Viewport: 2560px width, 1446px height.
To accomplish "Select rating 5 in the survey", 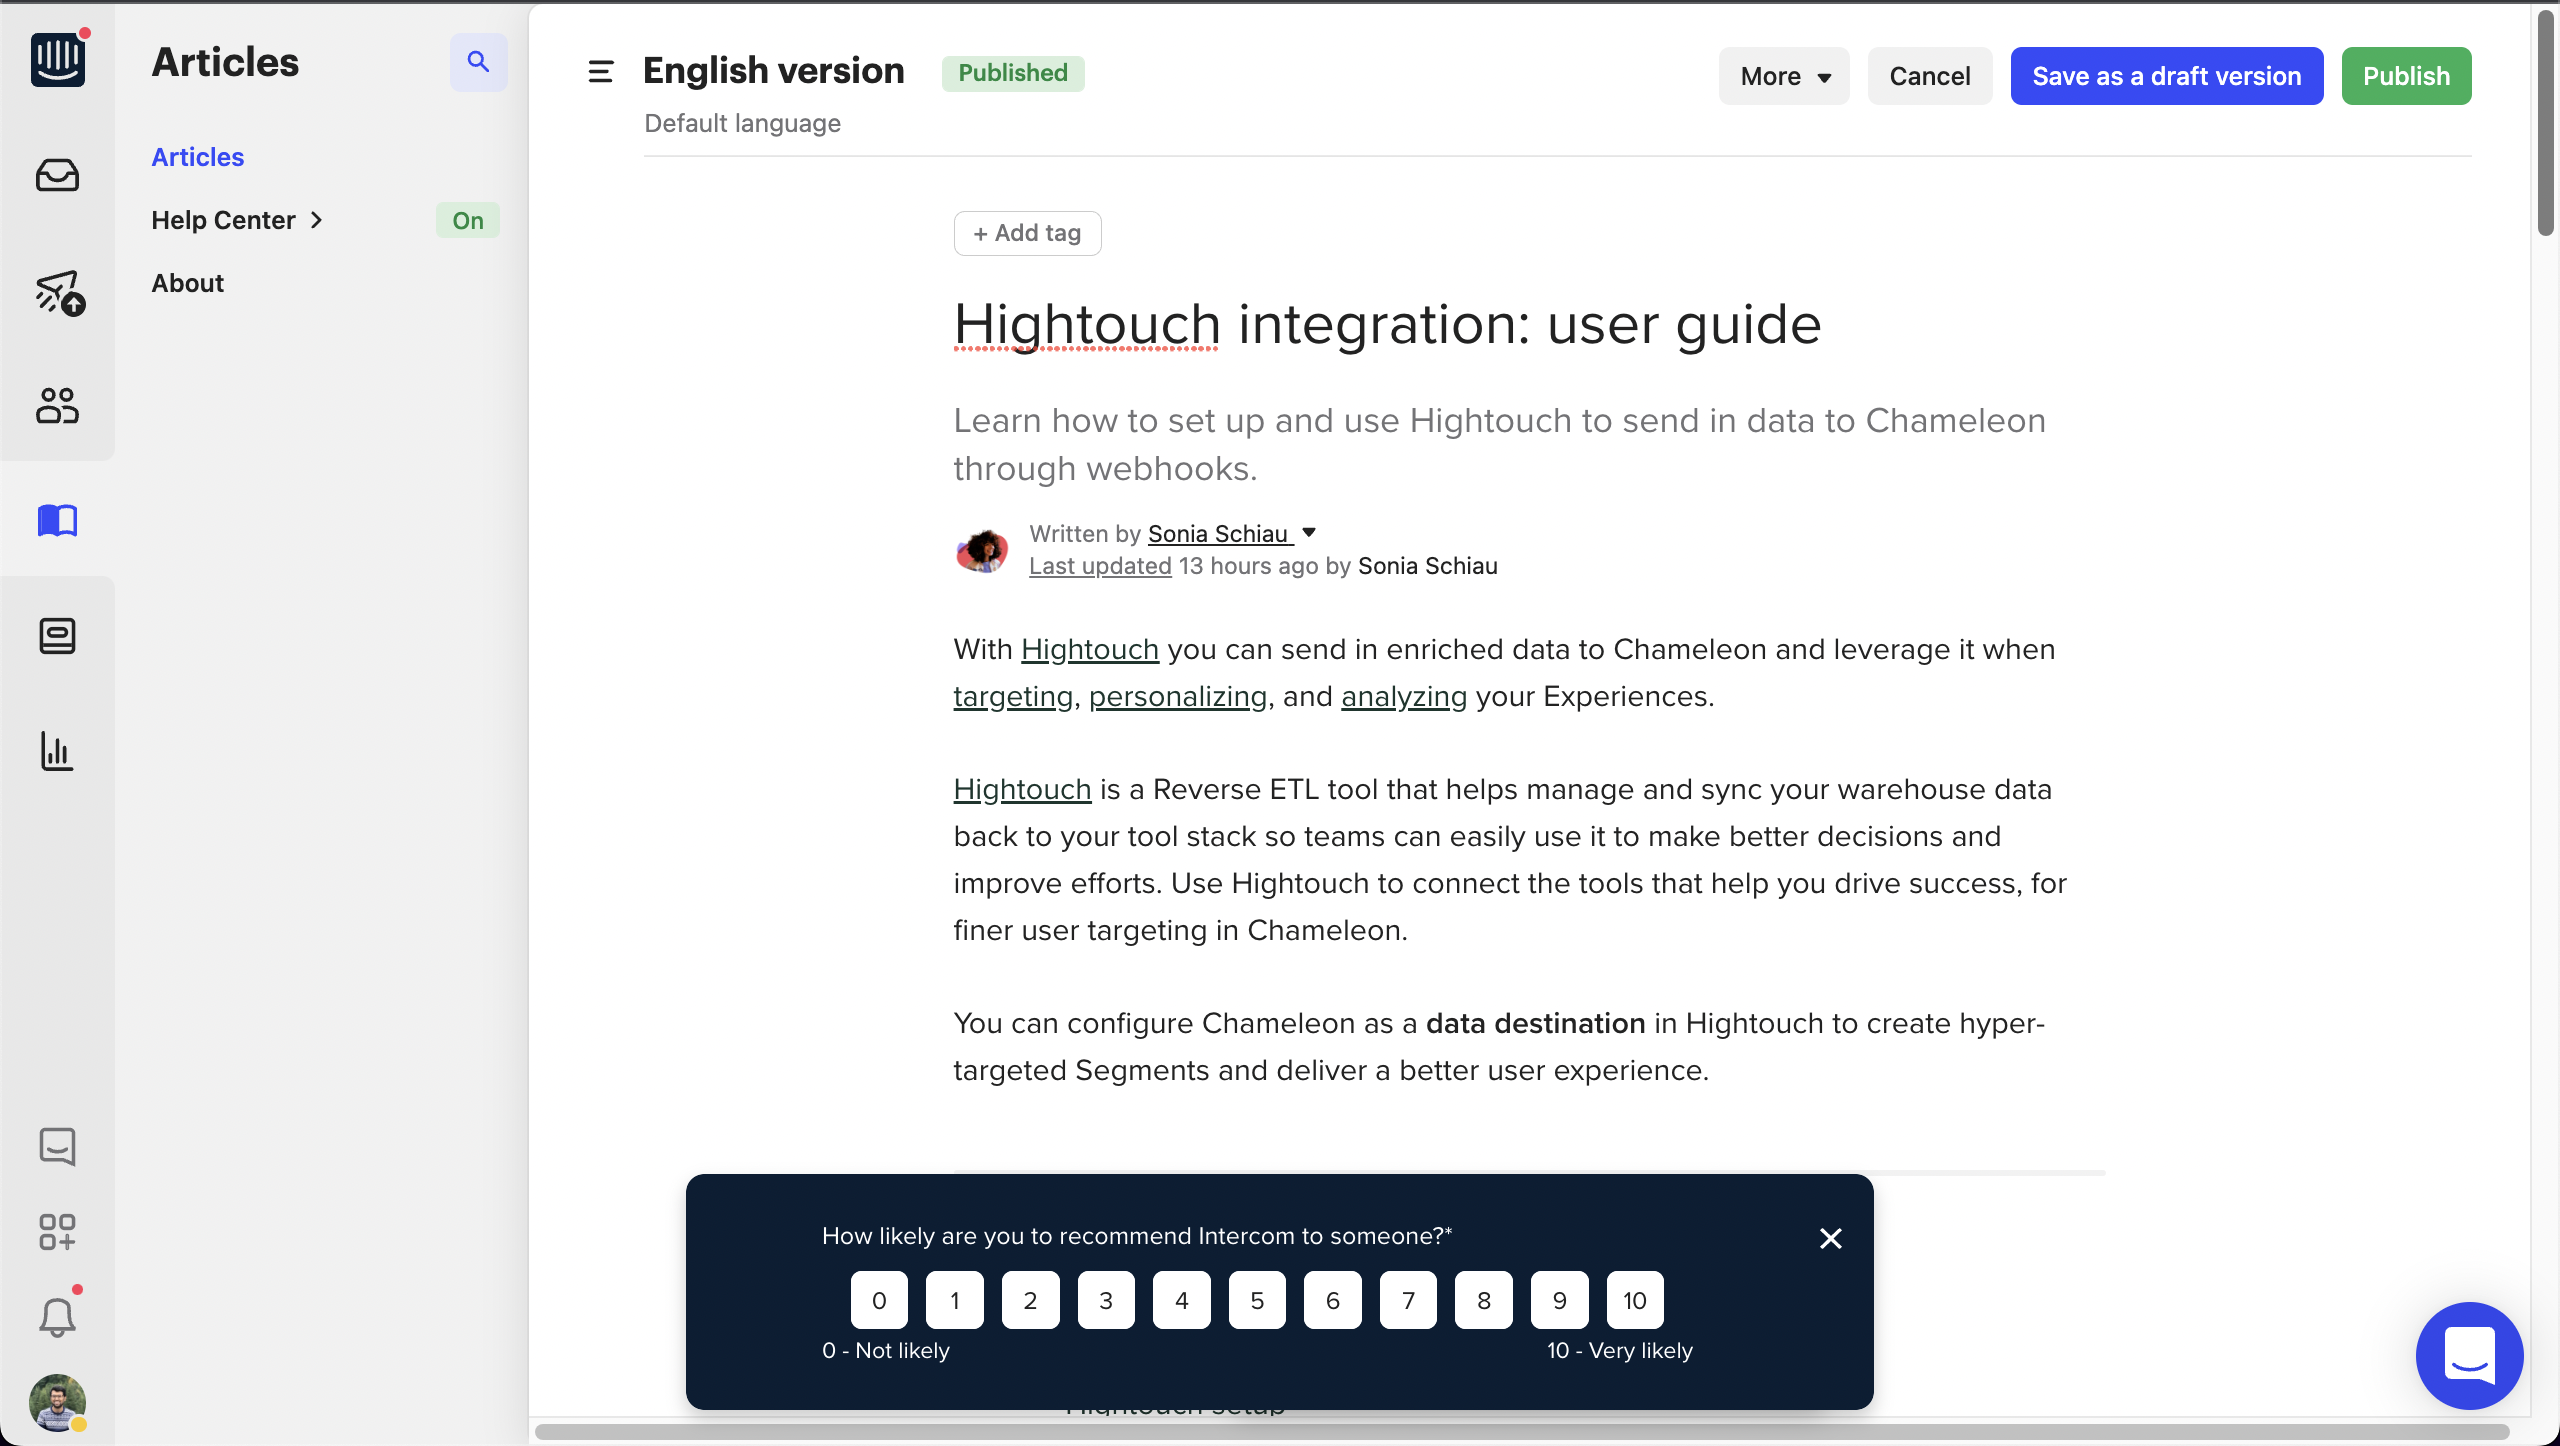I will click(x=1257, y=1300).
